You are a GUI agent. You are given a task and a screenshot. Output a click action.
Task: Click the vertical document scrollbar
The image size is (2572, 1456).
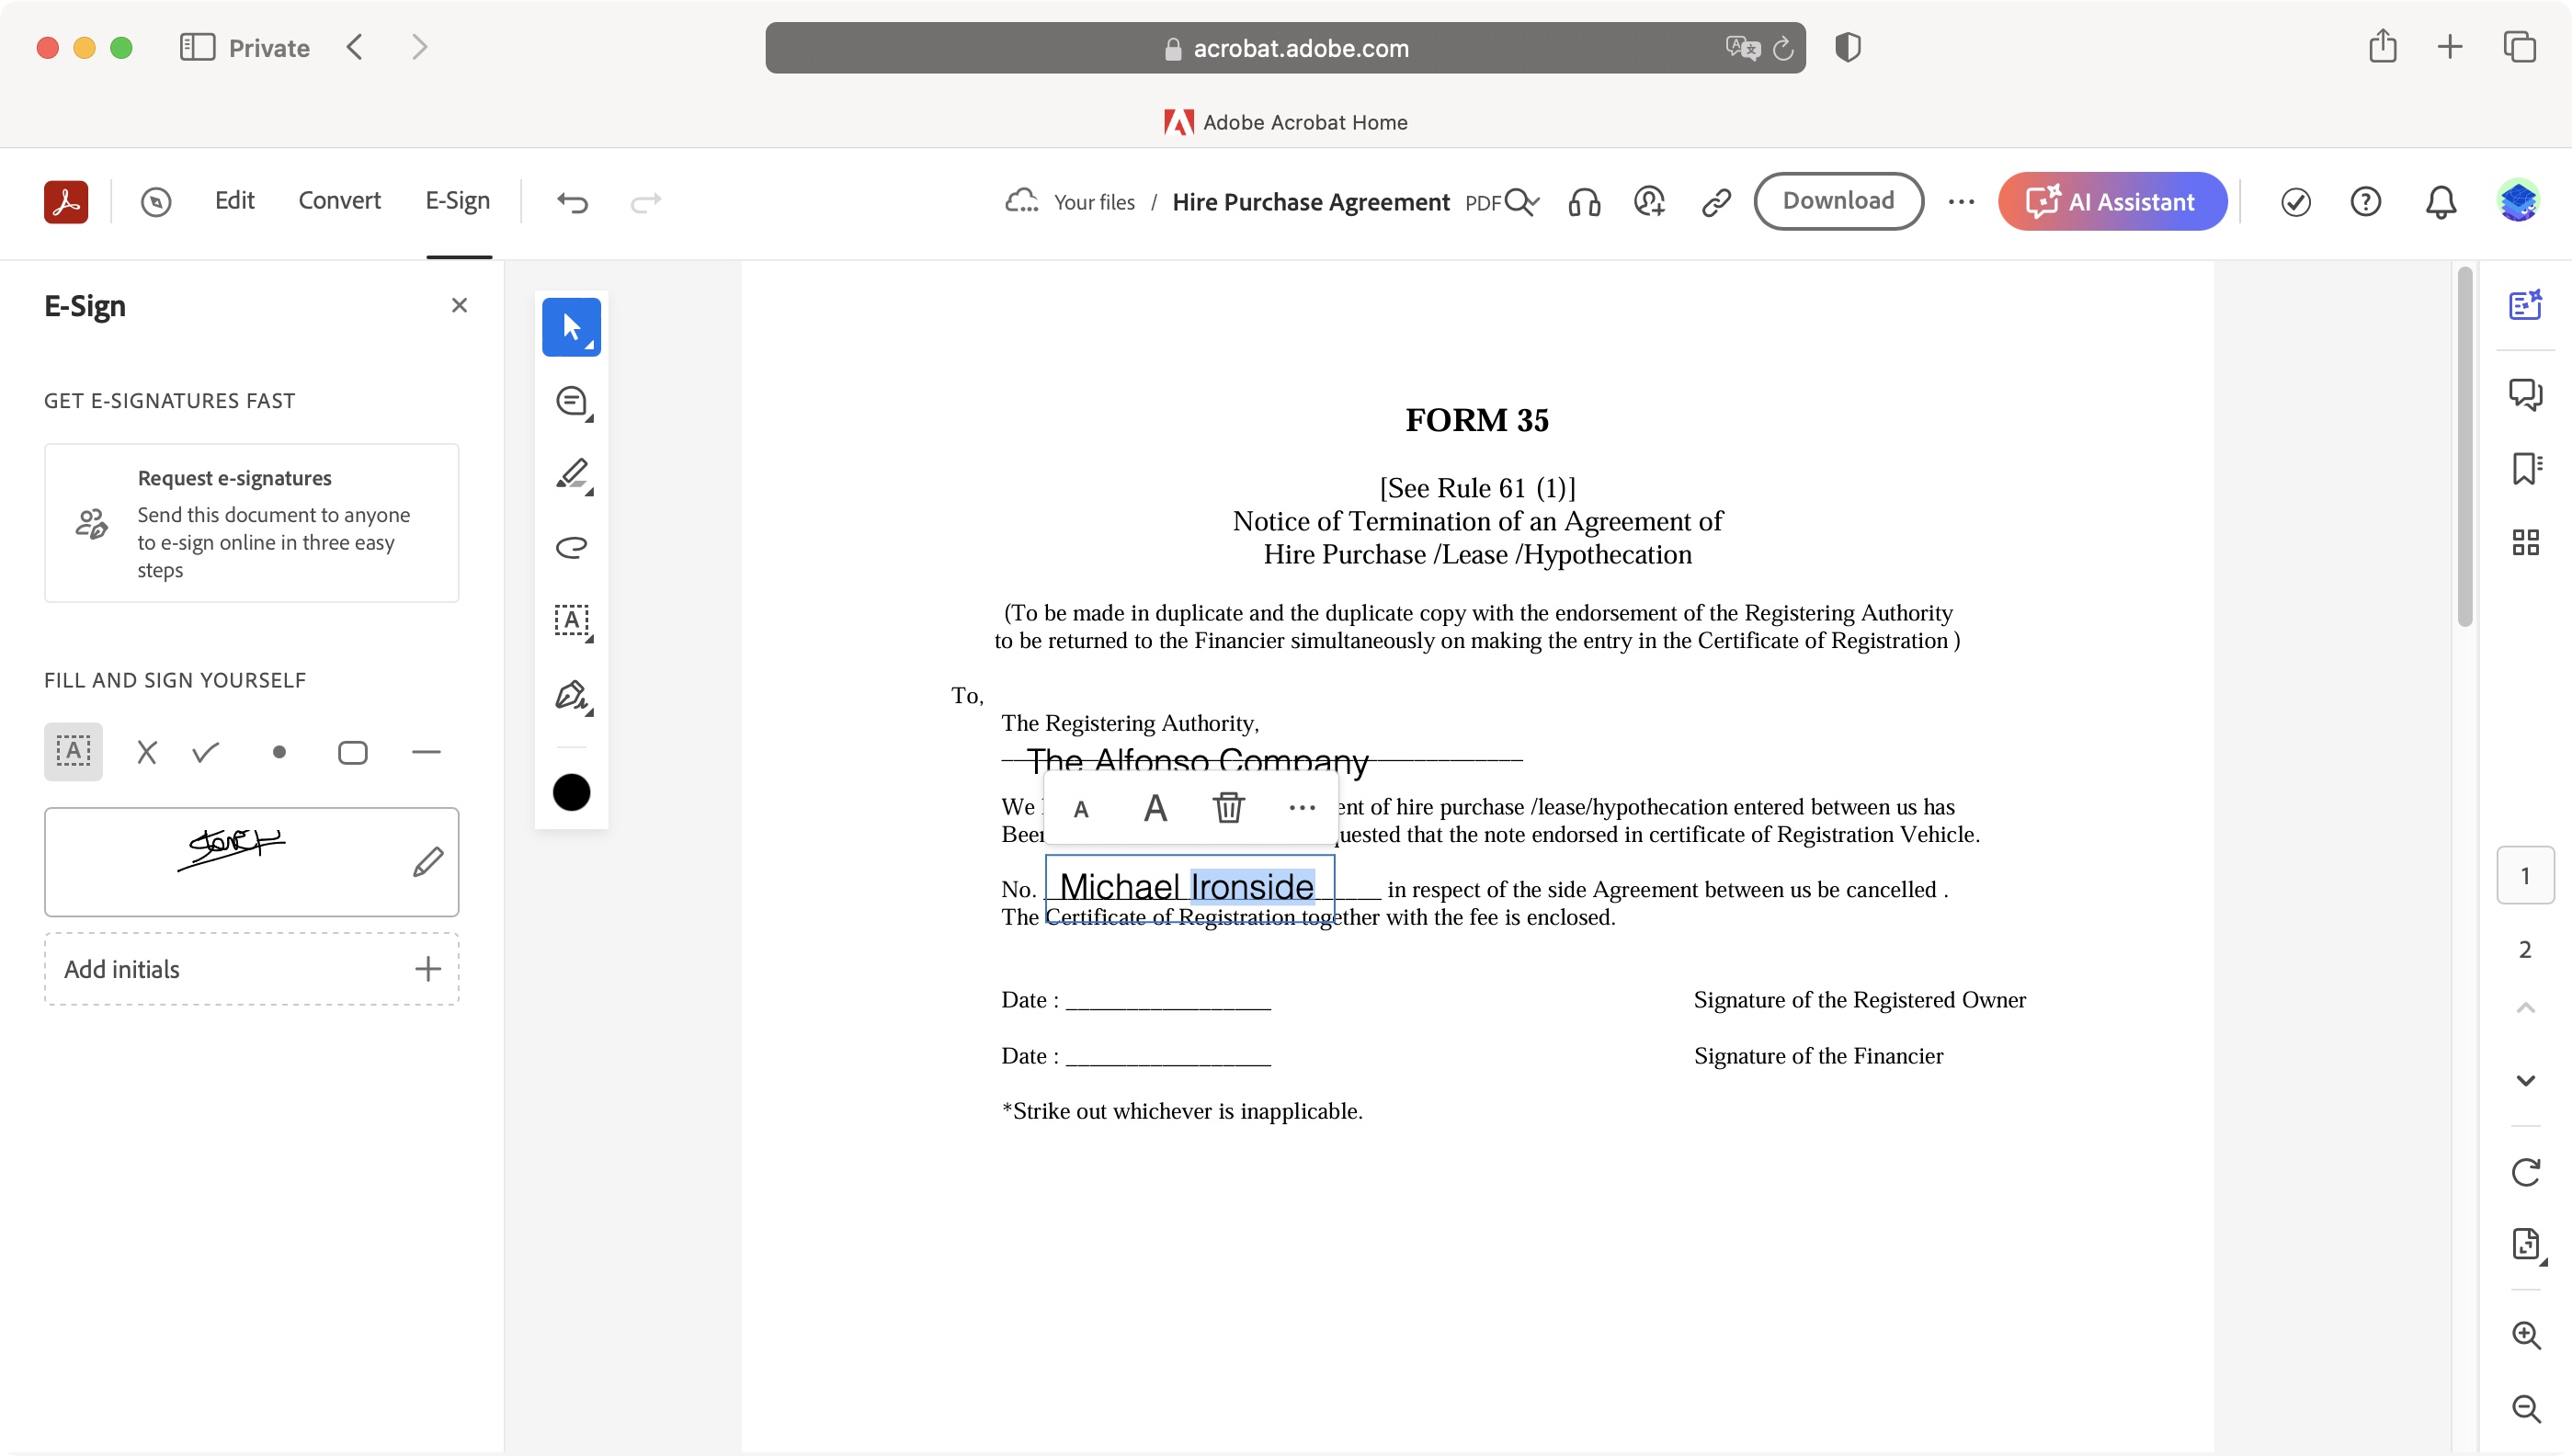(x=2465, y=446)
